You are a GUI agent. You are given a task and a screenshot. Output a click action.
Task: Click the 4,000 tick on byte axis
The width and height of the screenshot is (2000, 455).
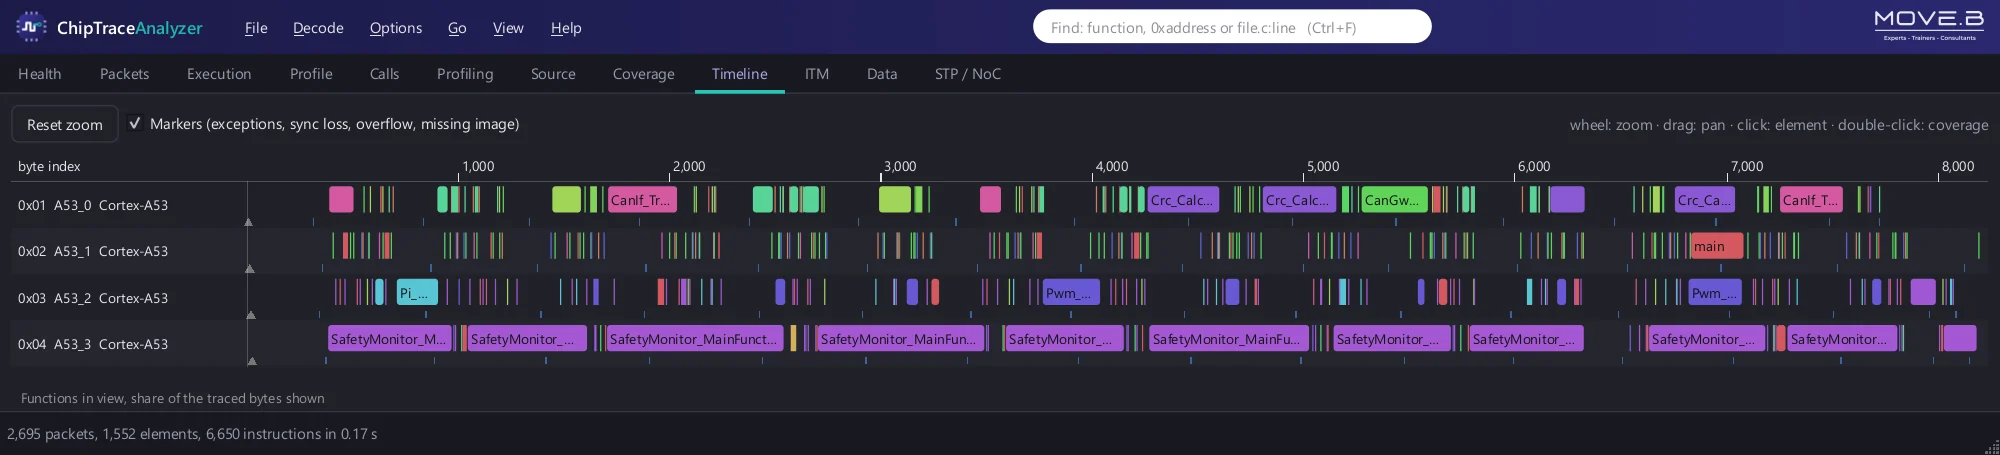click(1112, 166)
